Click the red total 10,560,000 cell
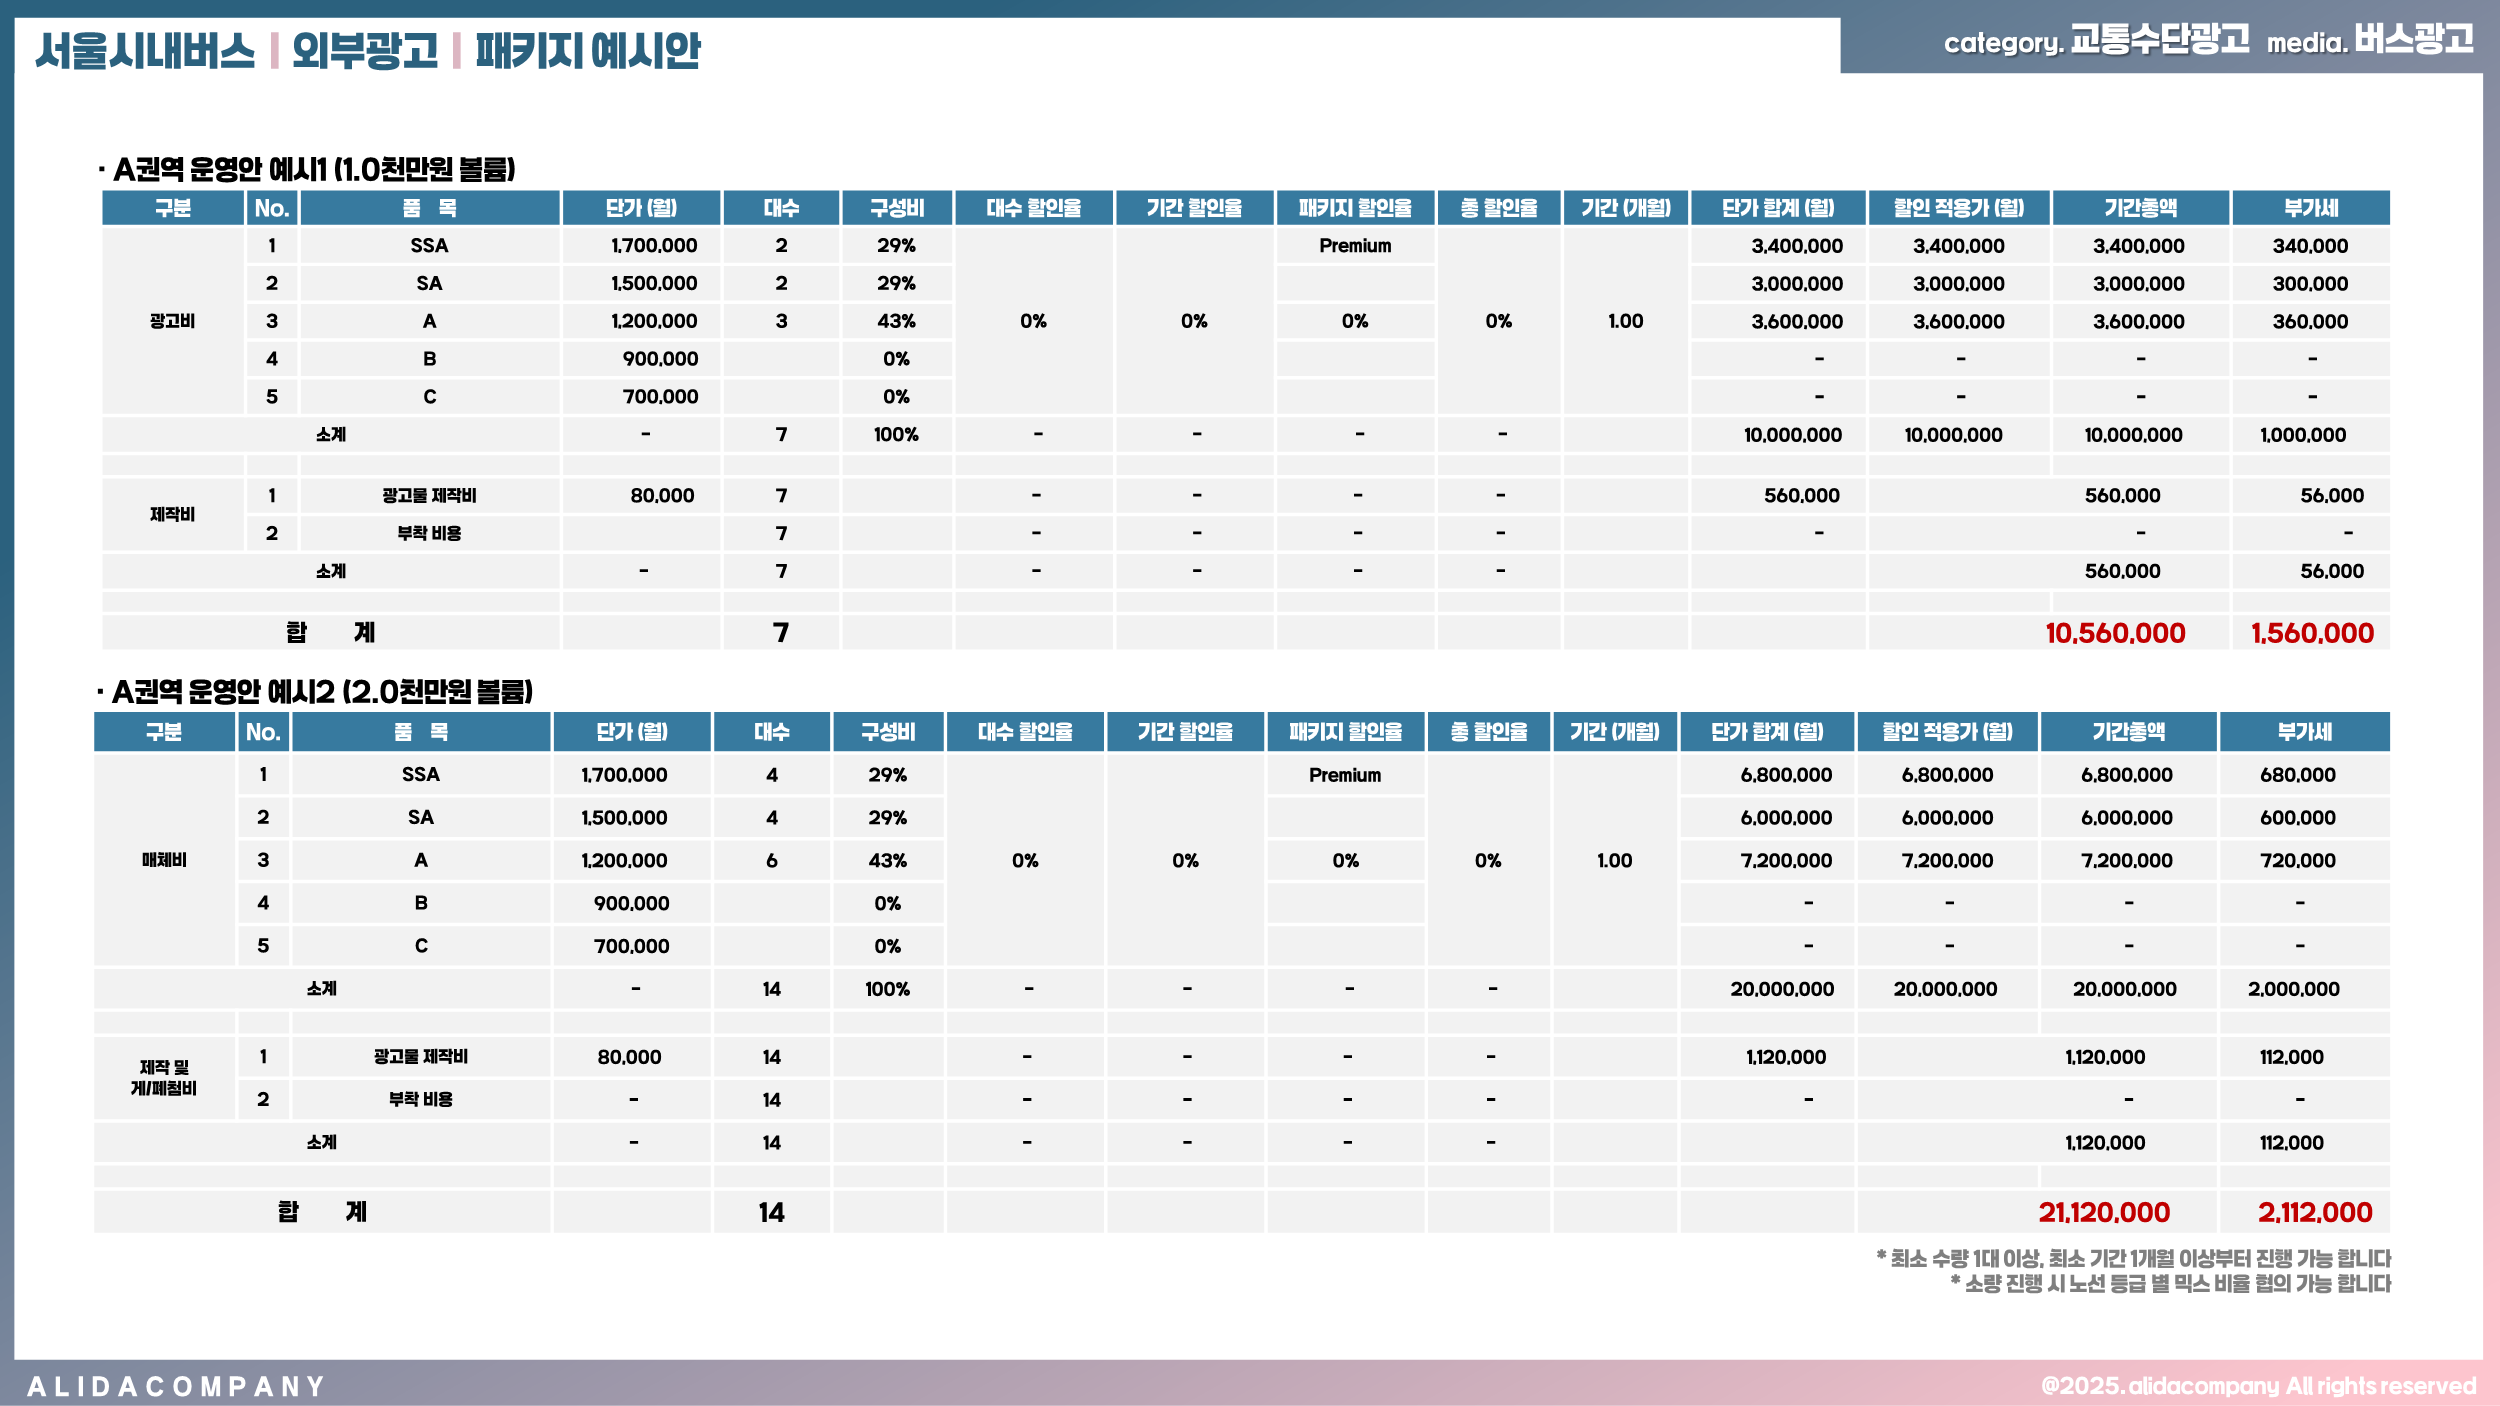The image size is (2500, 1406). (2114, 633)
